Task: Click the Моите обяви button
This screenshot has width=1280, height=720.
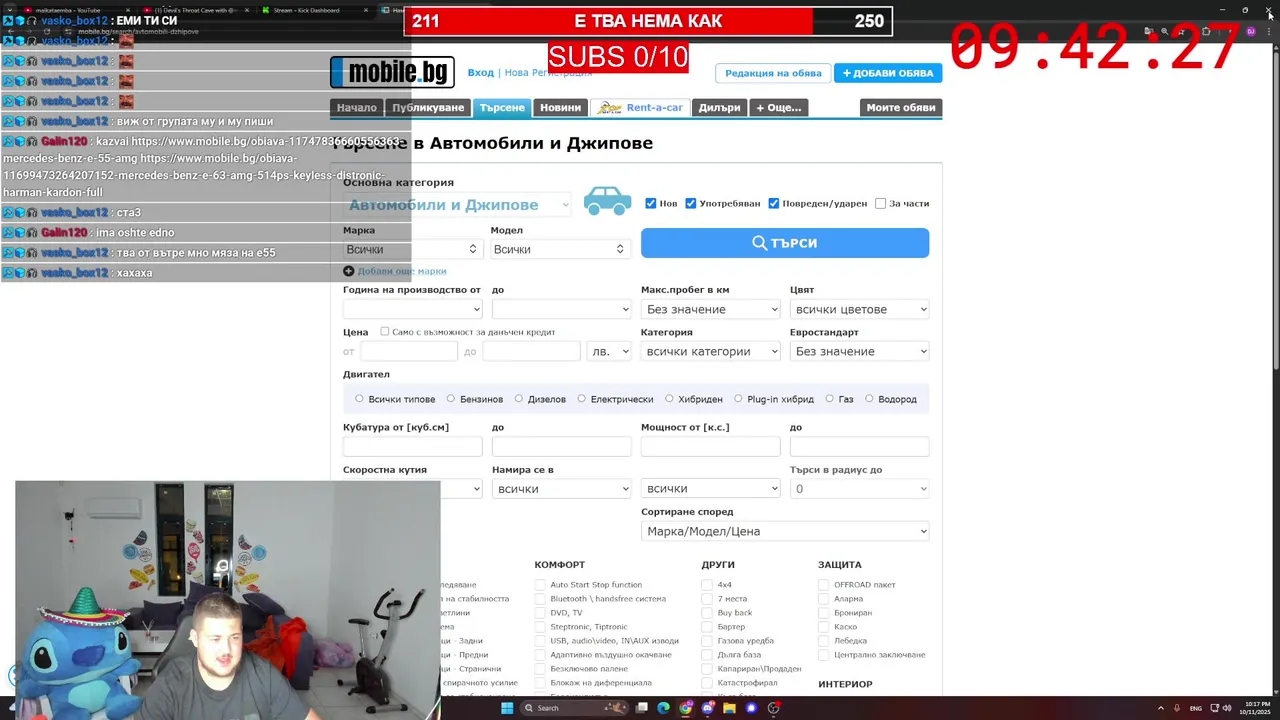Action: click(x=901, y=108)
